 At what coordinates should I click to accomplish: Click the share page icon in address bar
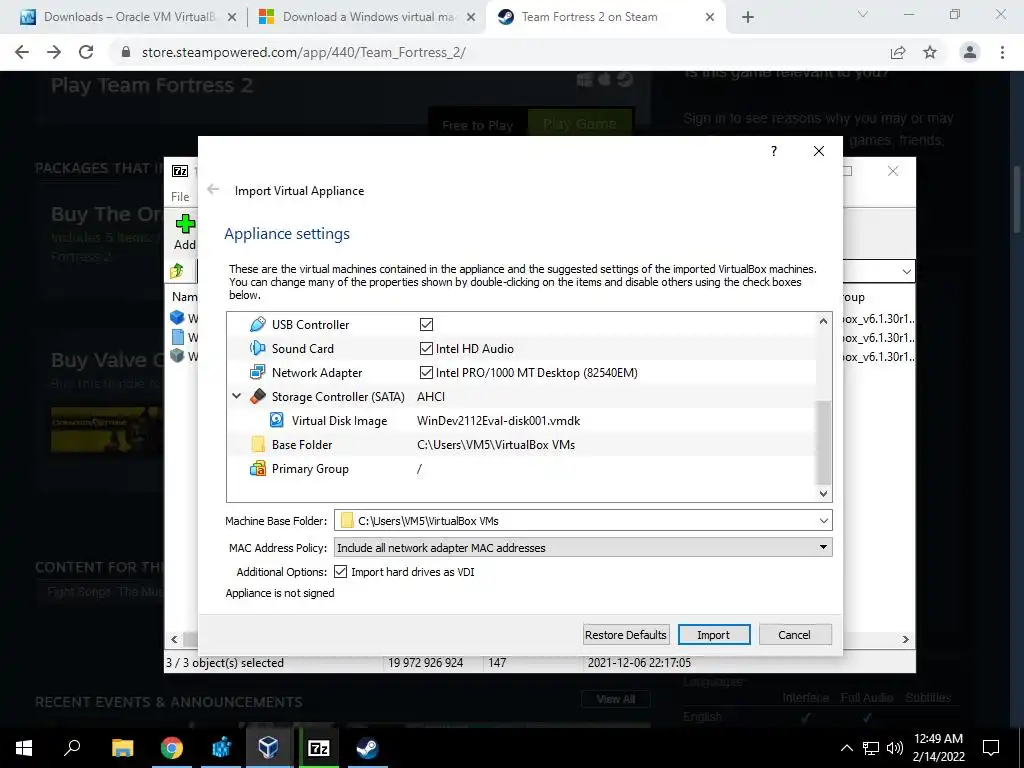[898, 52]
